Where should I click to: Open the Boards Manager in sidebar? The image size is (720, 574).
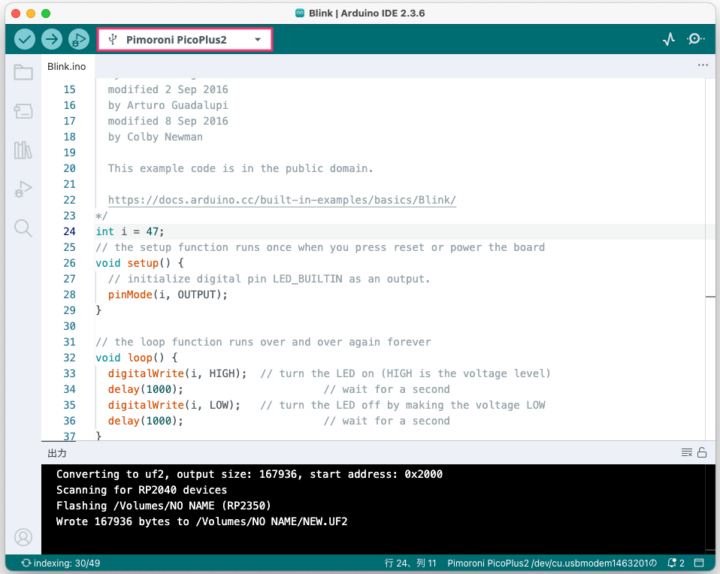pyautogui.click(x=23, y=111)
